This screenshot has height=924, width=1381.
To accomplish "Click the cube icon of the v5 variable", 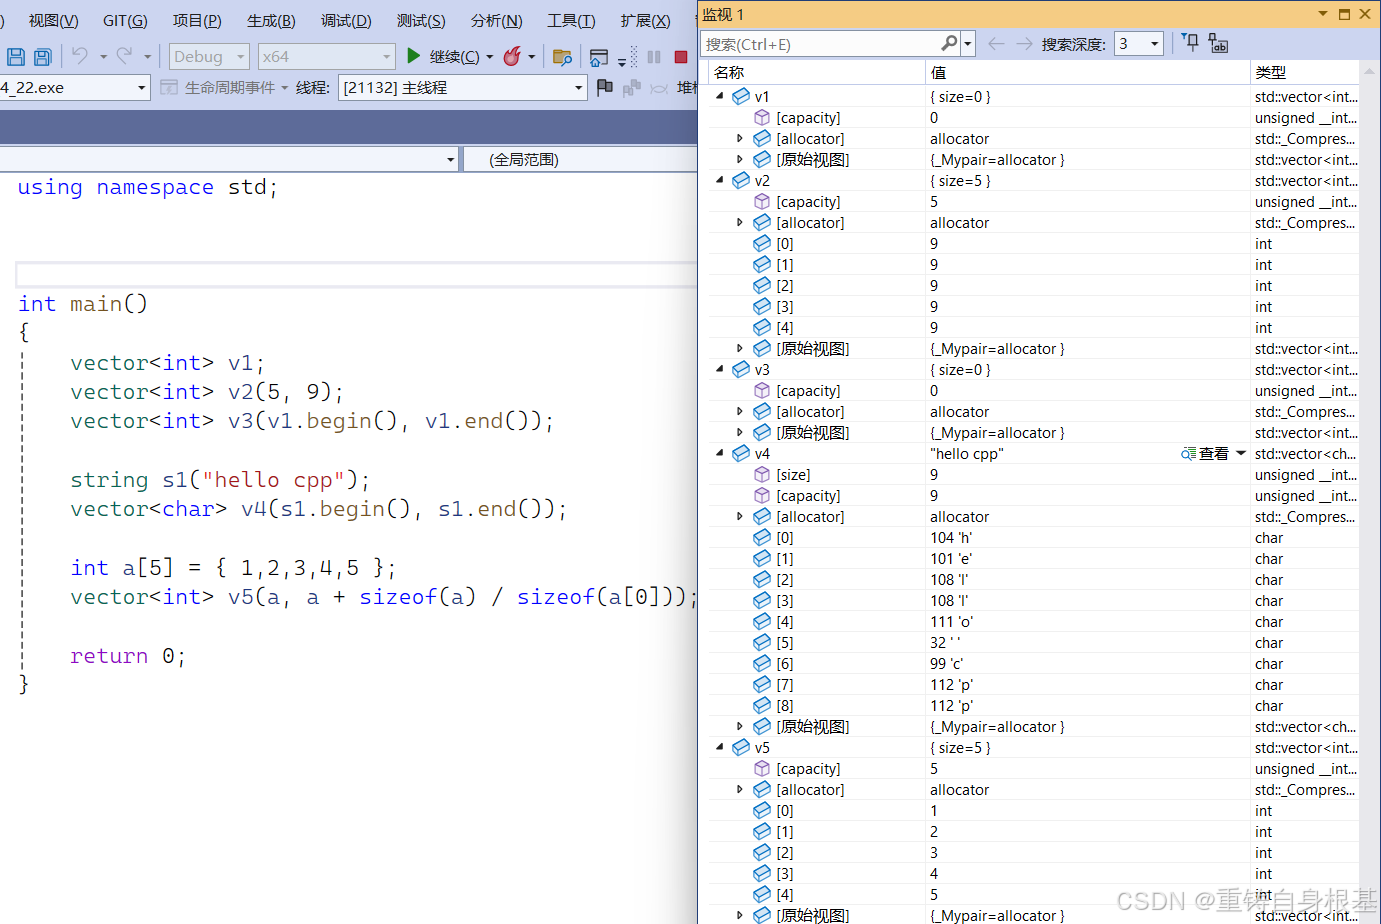I will tap(741, 747).
